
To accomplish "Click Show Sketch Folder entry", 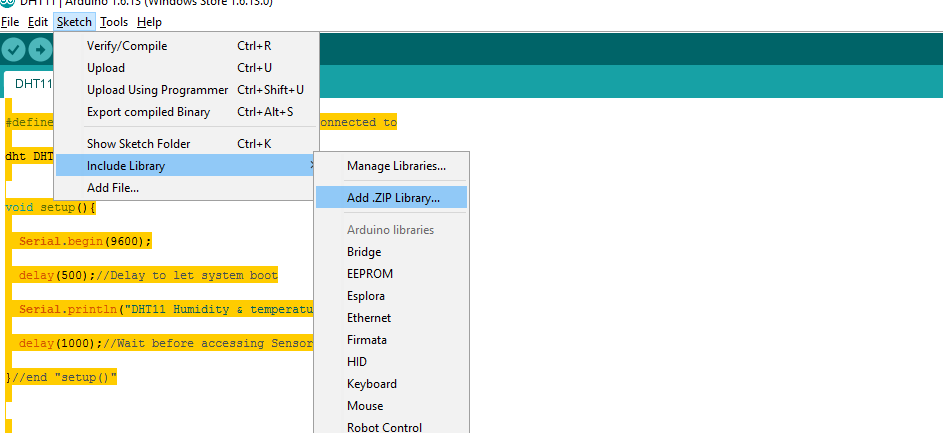I will coord(138,144).
